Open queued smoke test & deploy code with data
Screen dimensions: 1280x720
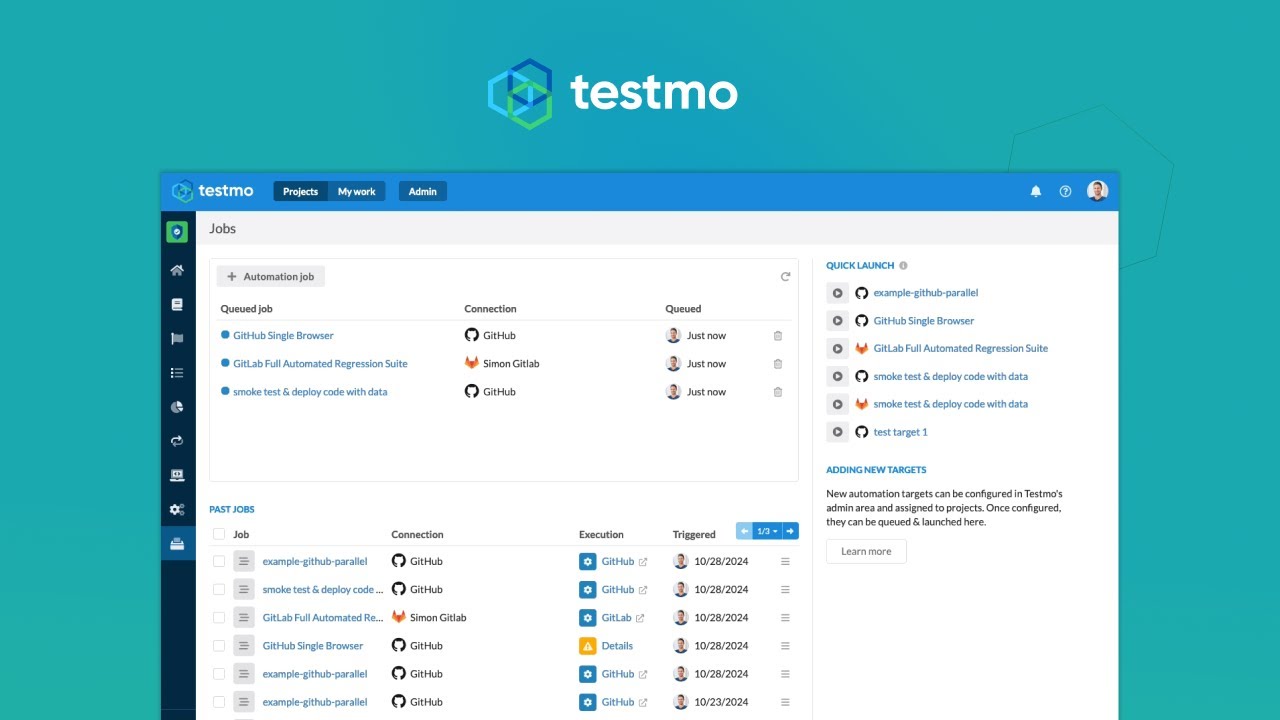[x=310, y=392]
